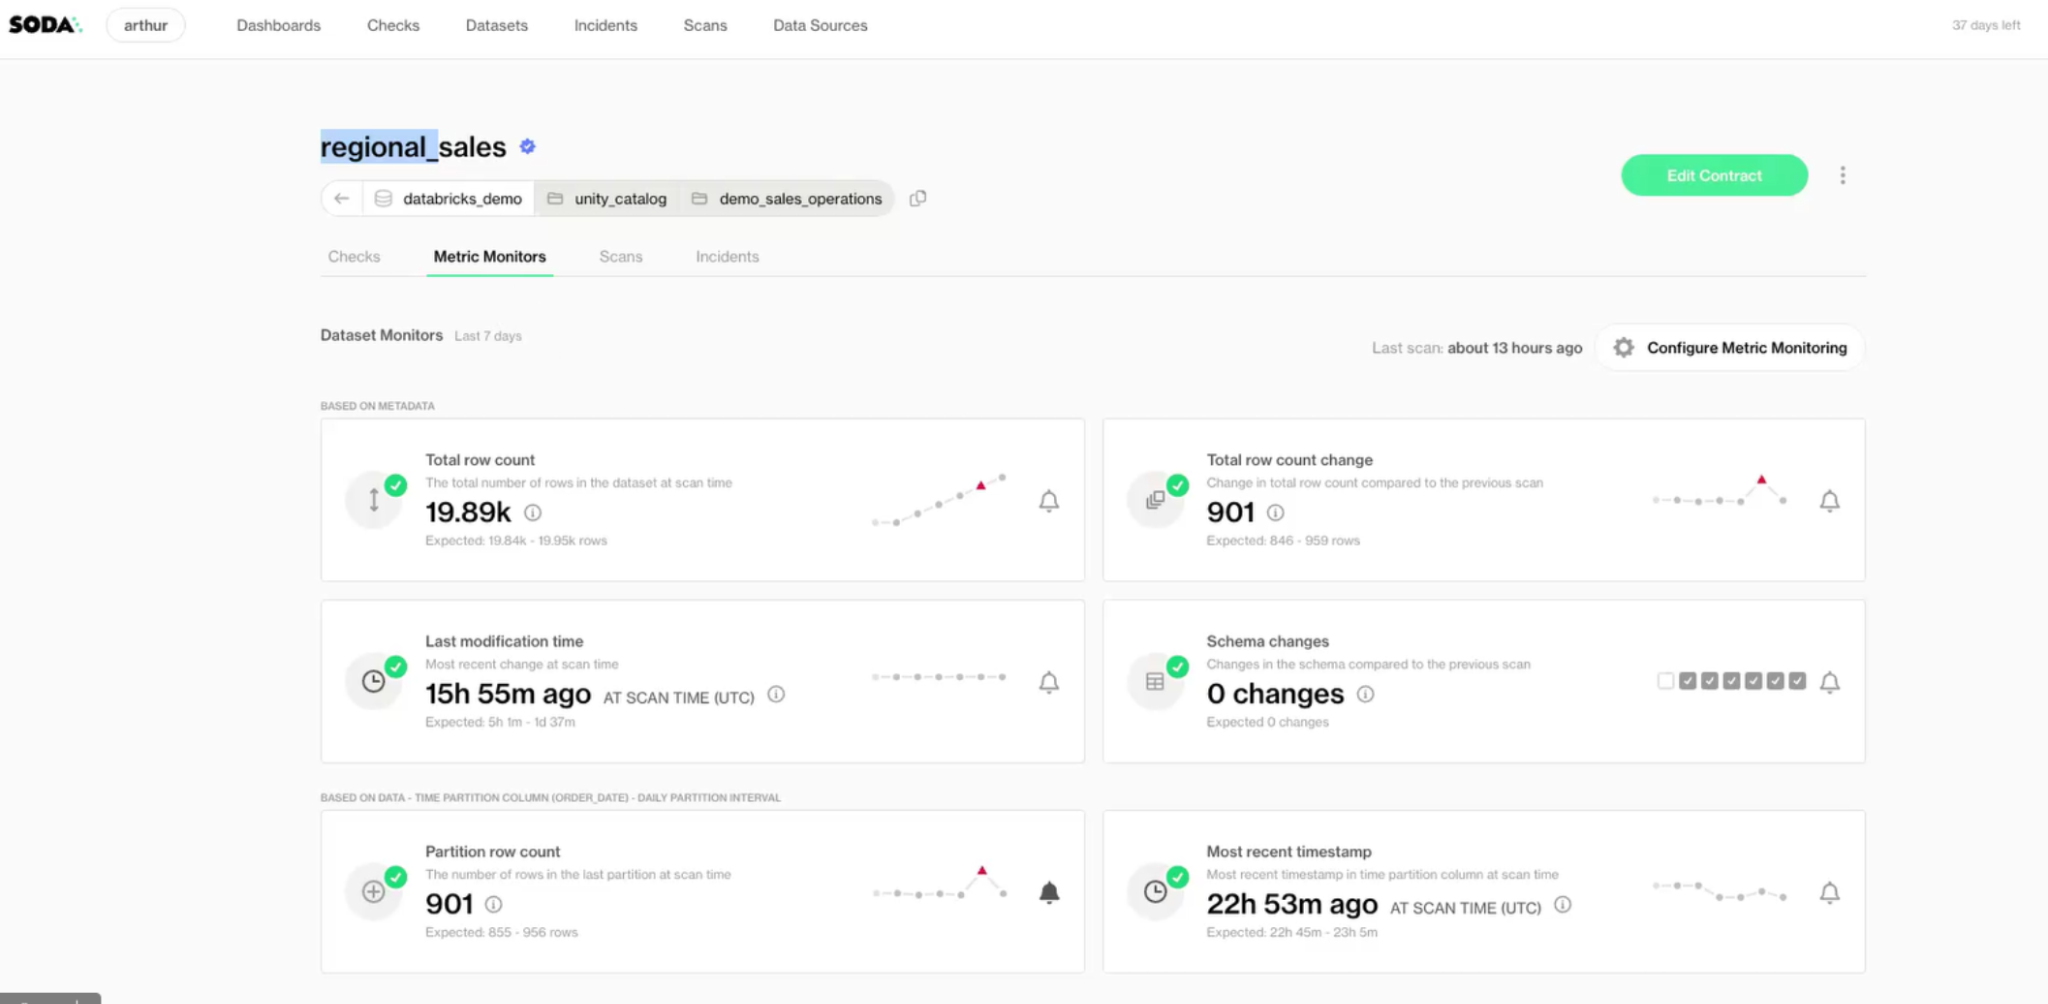This screenshot has height=1004, width=2048.
Task: Click the Edit Contract button
Action: tap(1714, 176)
